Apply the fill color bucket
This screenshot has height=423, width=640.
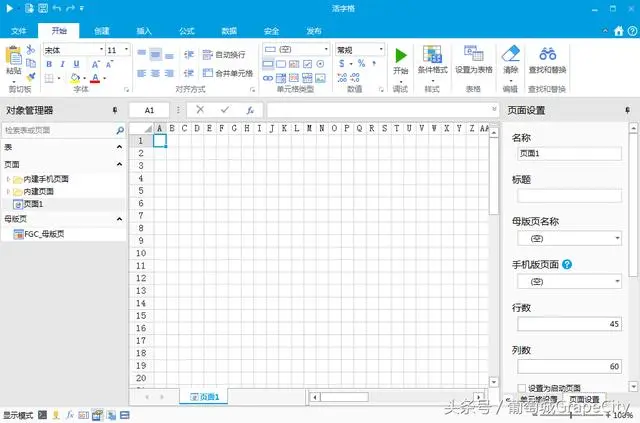75,78
